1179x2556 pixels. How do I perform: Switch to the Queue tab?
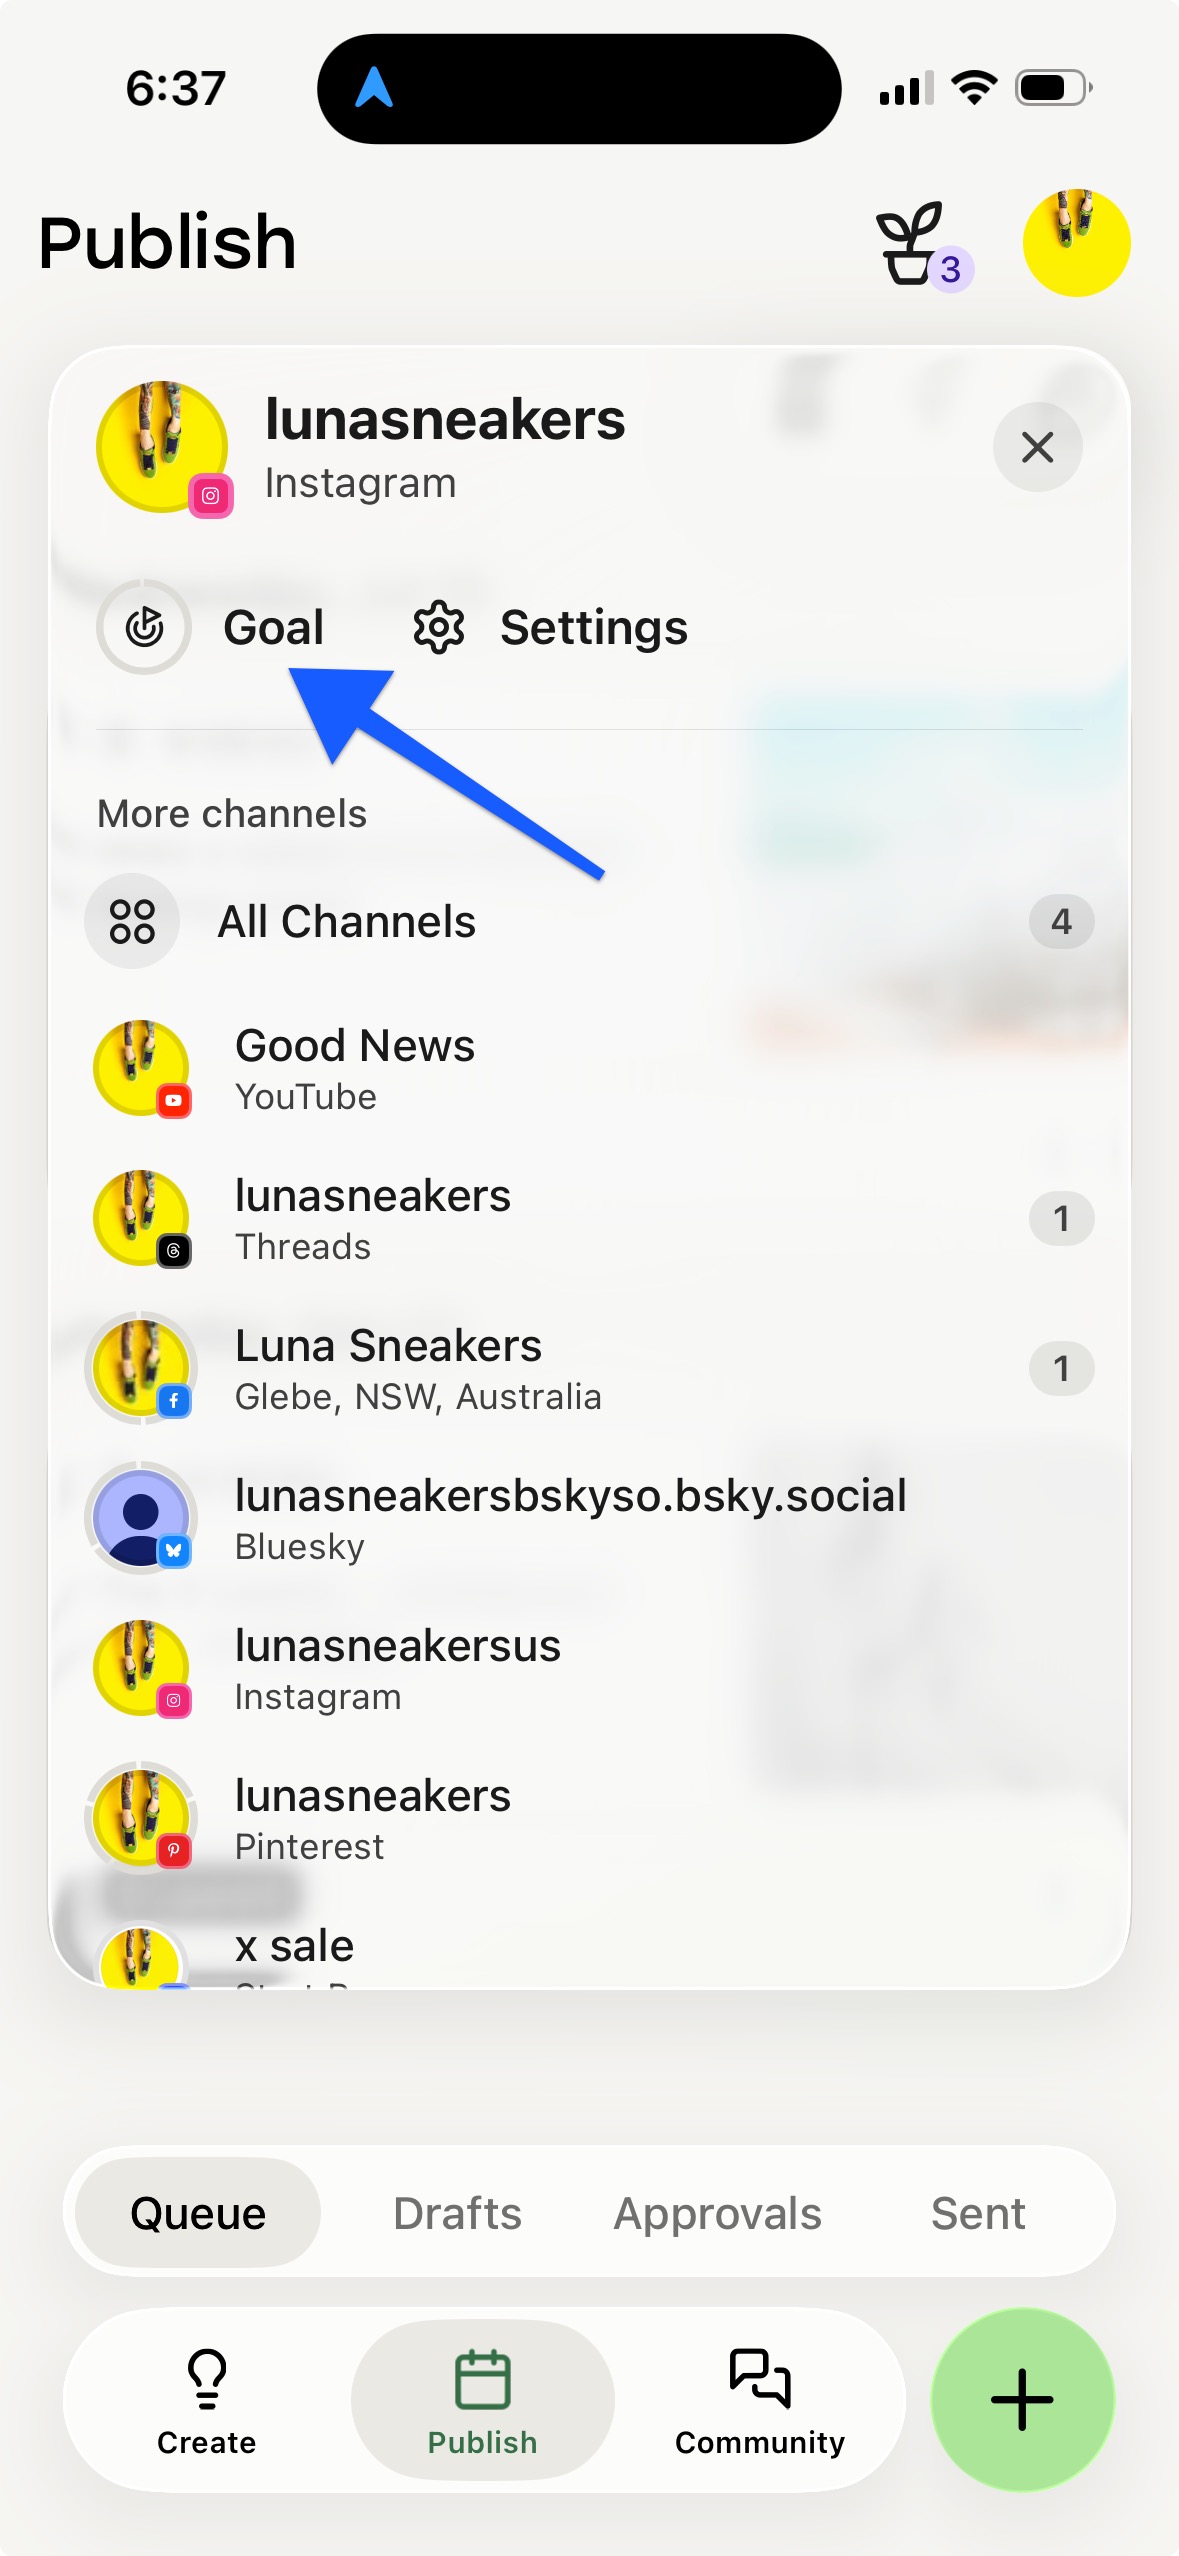point(198,2213)
